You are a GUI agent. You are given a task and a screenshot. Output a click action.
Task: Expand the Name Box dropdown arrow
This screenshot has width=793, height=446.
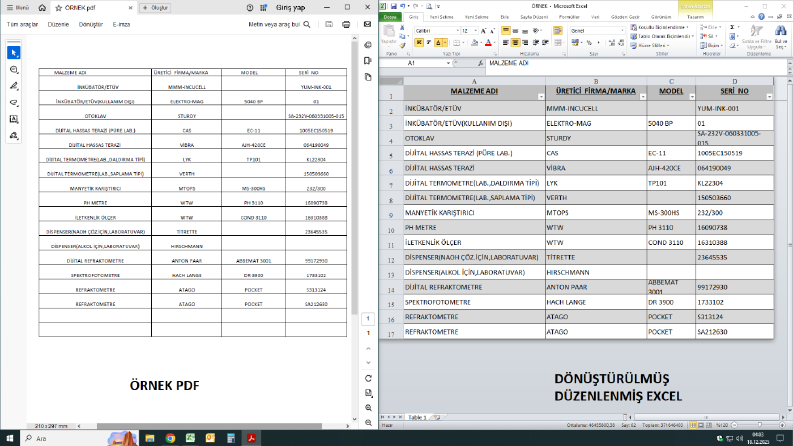[x=448, y=63]
